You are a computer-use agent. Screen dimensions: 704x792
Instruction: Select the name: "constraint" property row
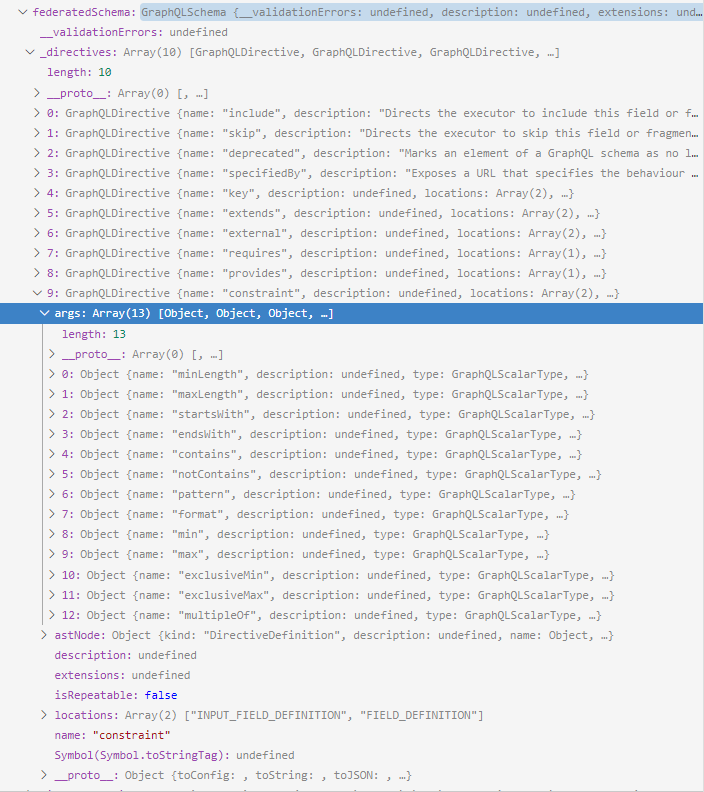(352, 735)
